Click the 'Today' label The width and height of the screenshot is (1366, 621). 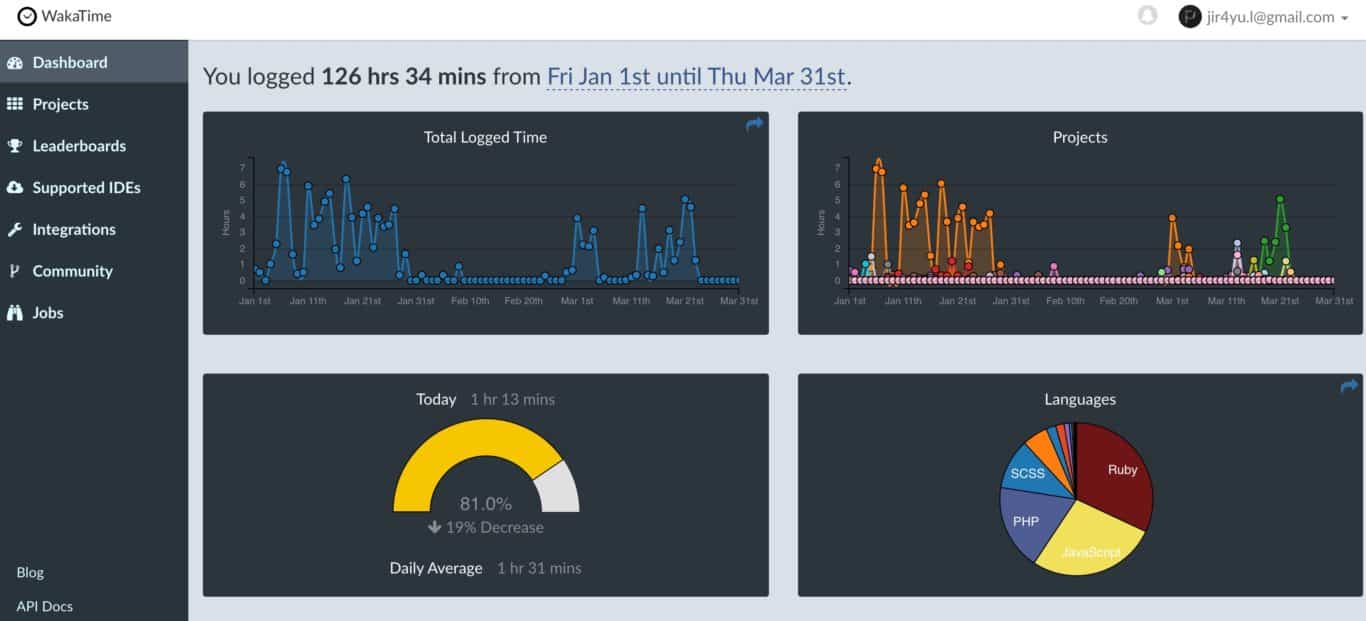pos(436,399)
